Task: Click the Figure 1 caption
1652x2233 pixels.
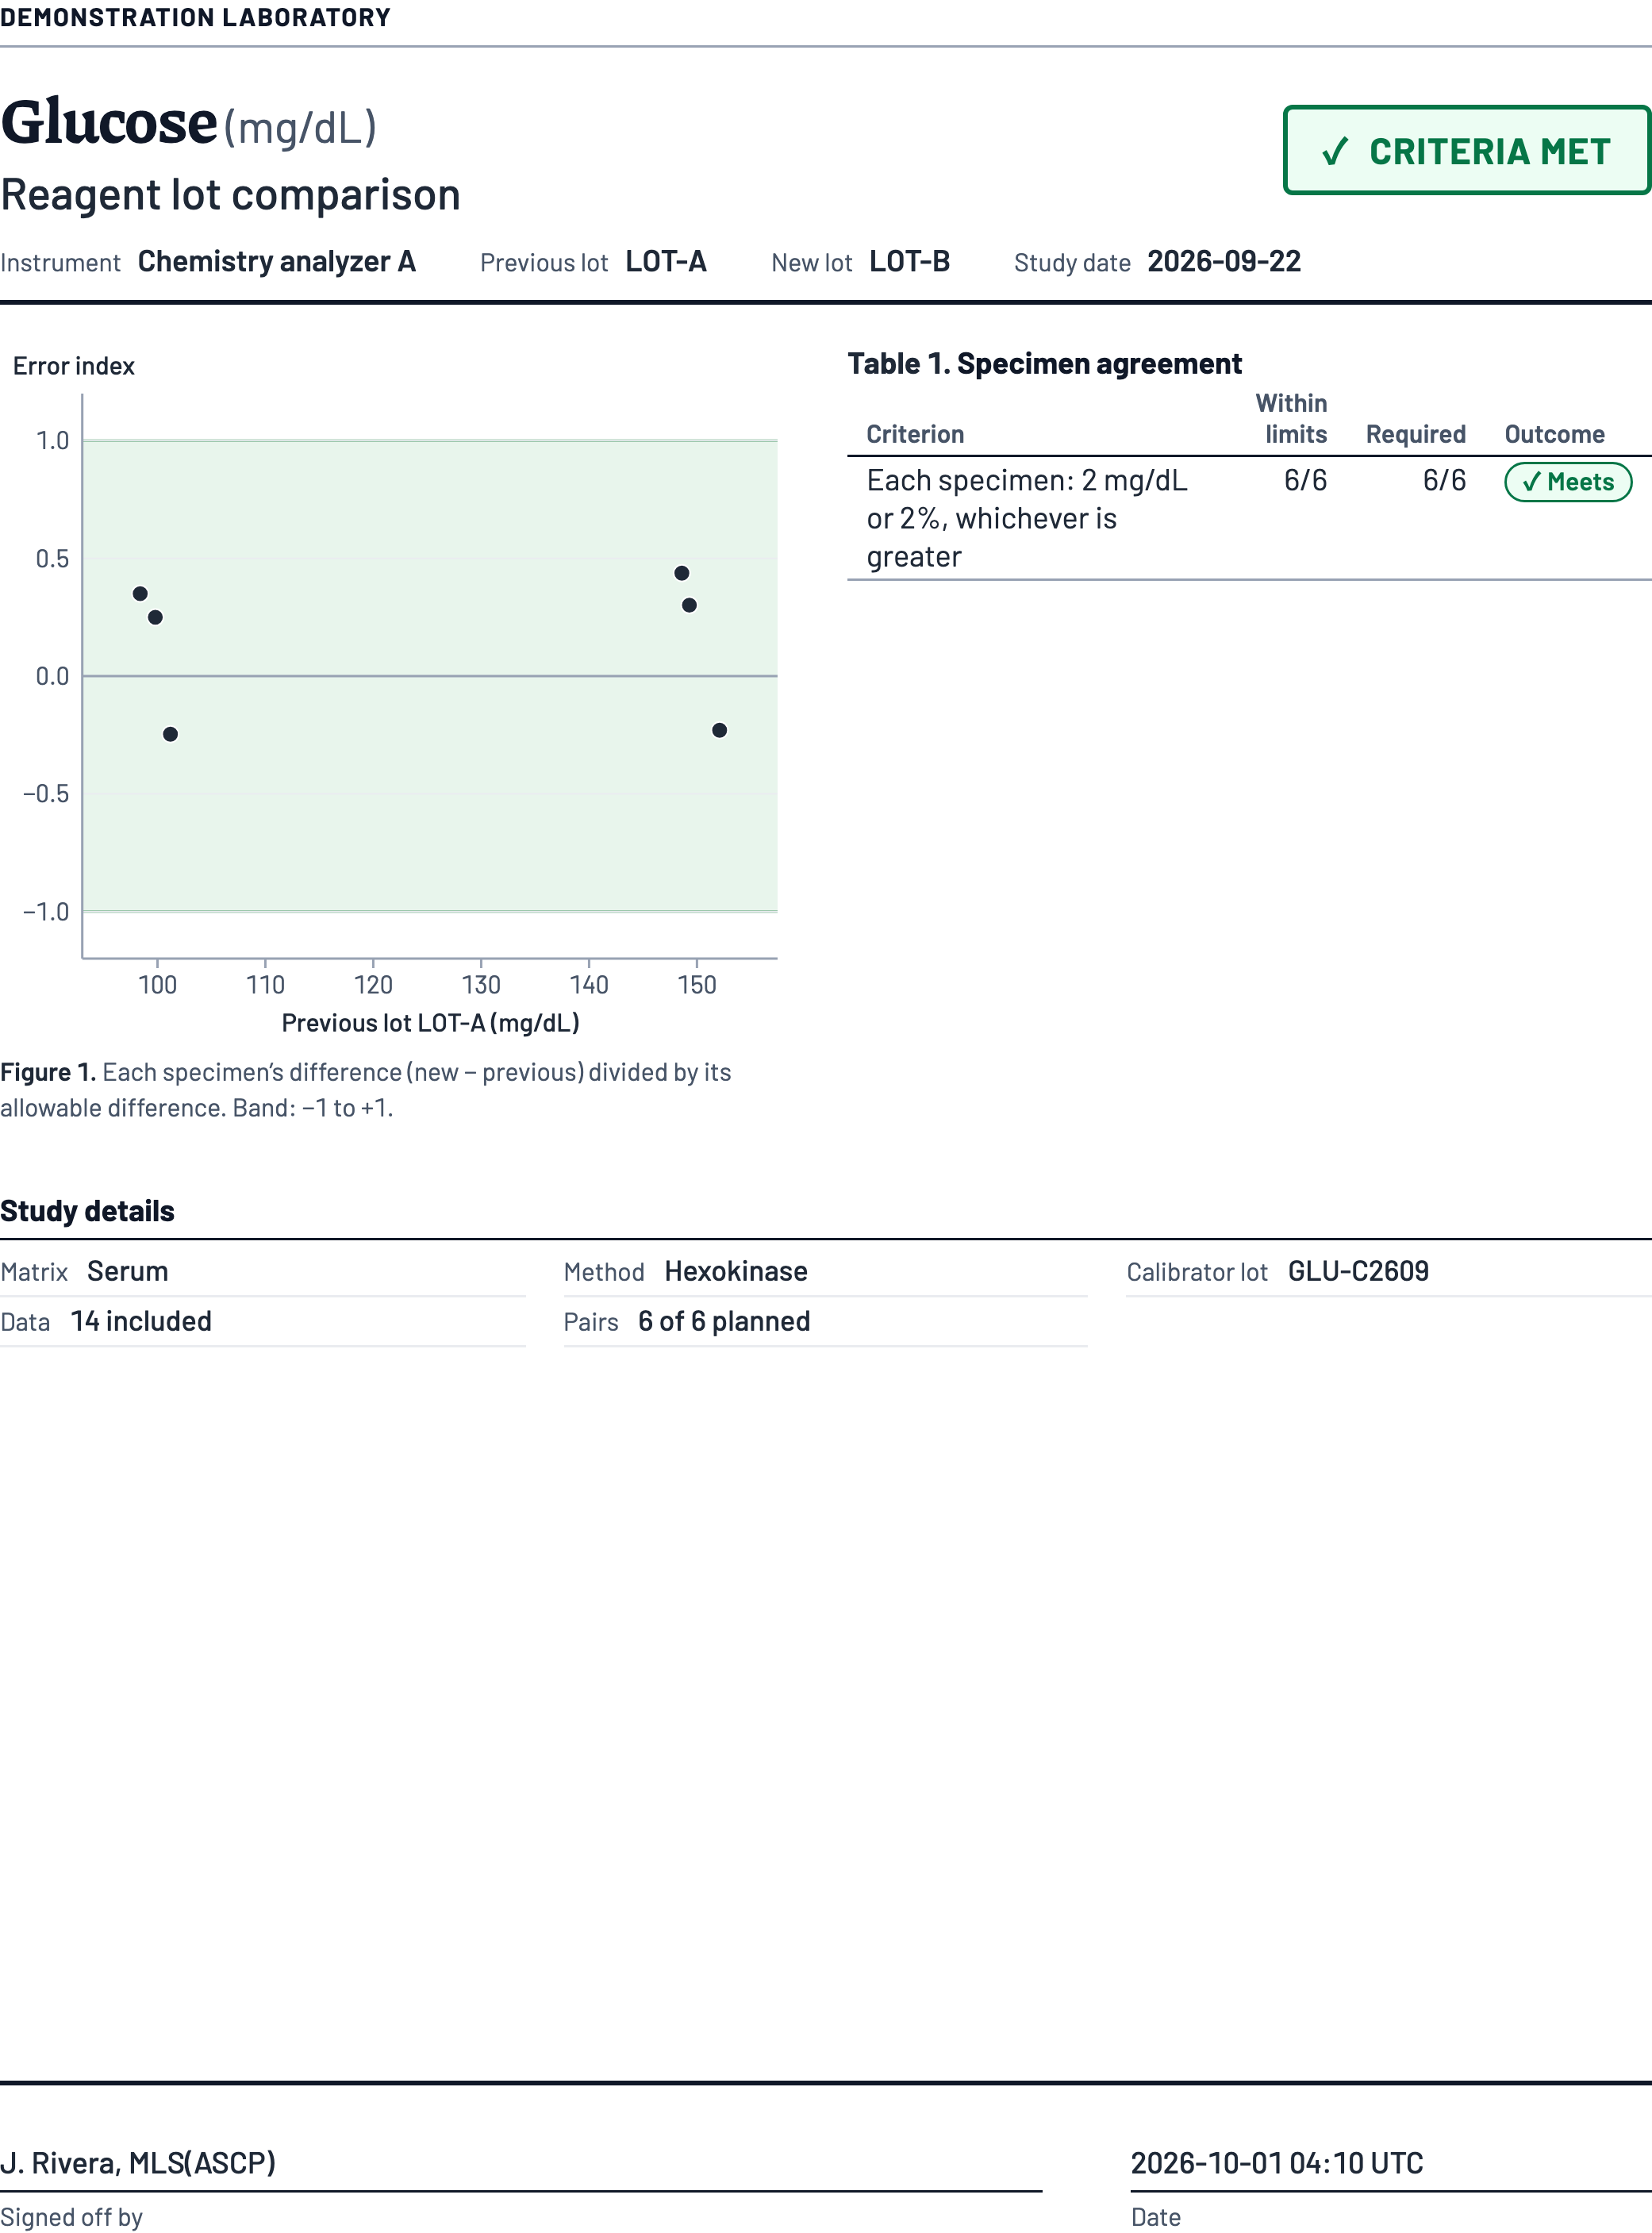Action: (x=366, y=1090)
